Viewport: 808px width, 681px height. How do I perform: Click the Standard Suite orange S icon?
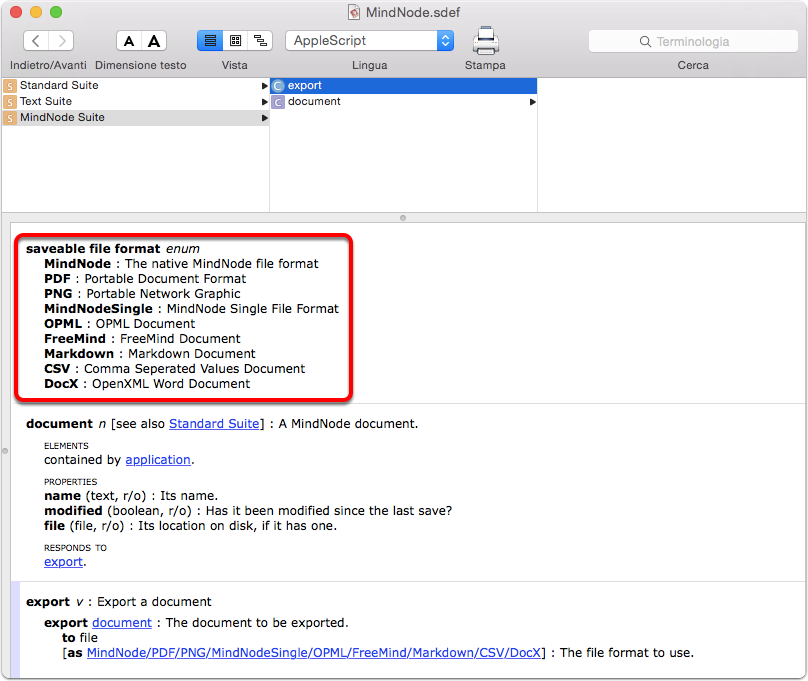(x=10, y=86)
